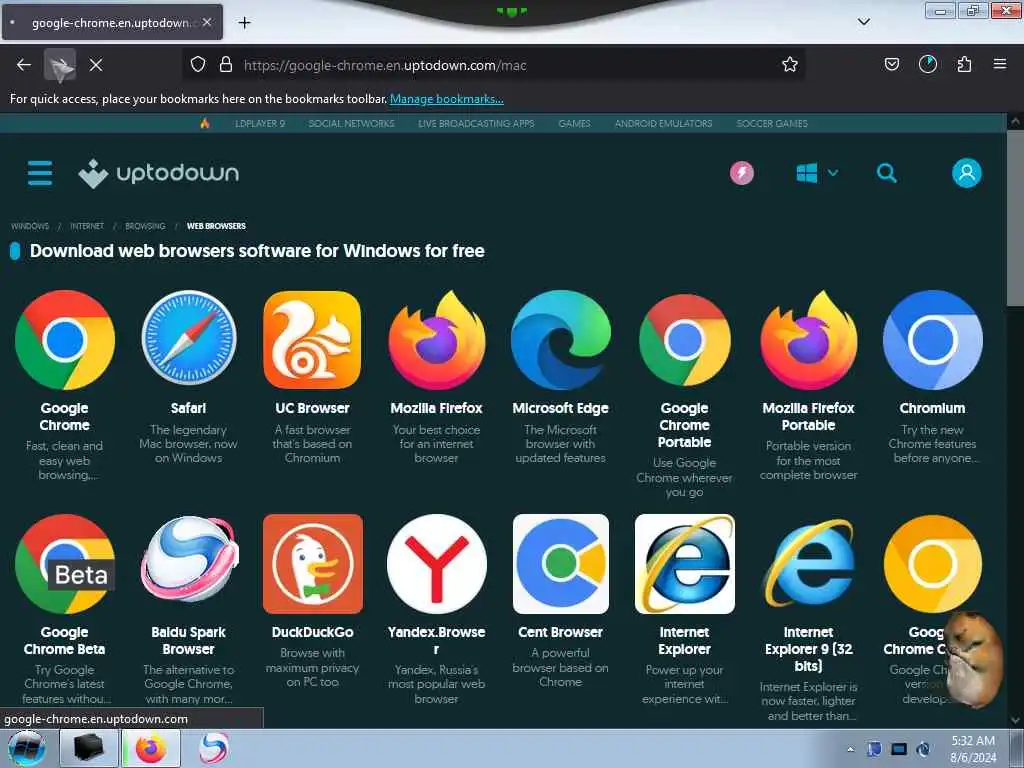Go to the INTERNET breadcrumb
Image resolution: width=1024 pixels, height=768 pixels.
pyautogui.click(x=87, y=226)
